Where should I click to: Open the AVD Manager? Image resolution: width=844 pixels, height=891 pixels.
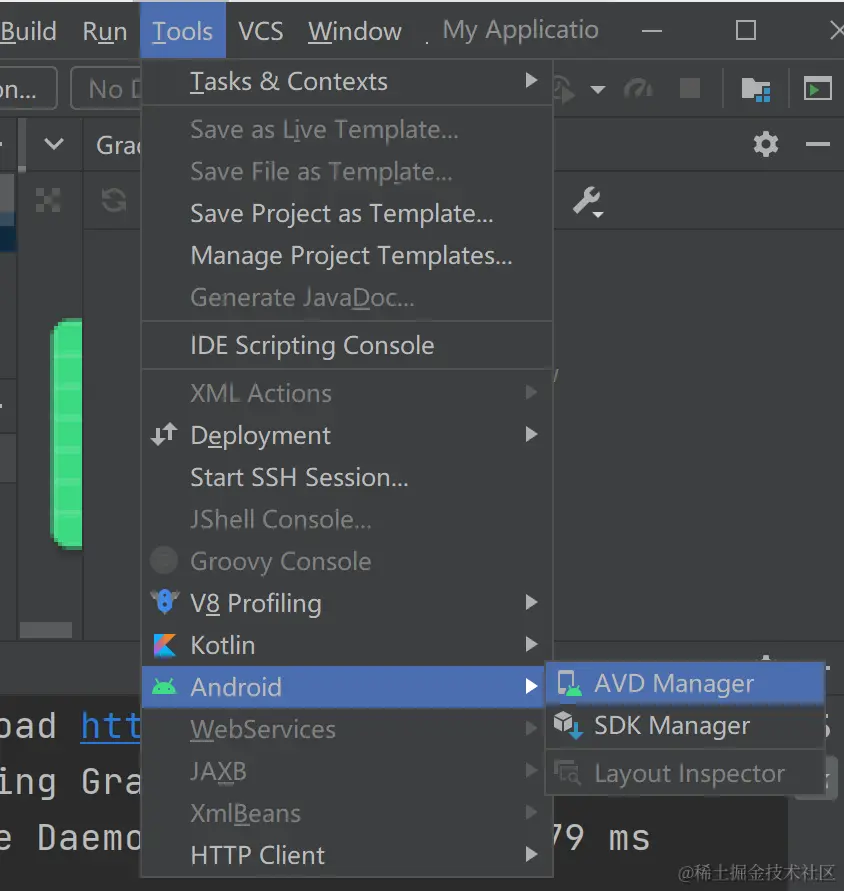pyautogui.click(x=685, y=683)
